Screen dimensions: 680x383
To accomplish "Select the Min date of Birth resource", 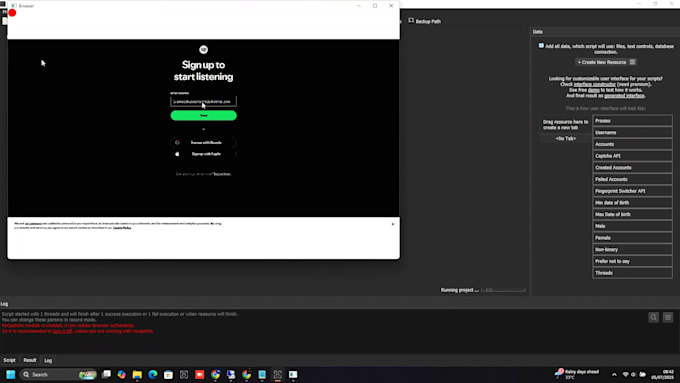I will point(632,203).
